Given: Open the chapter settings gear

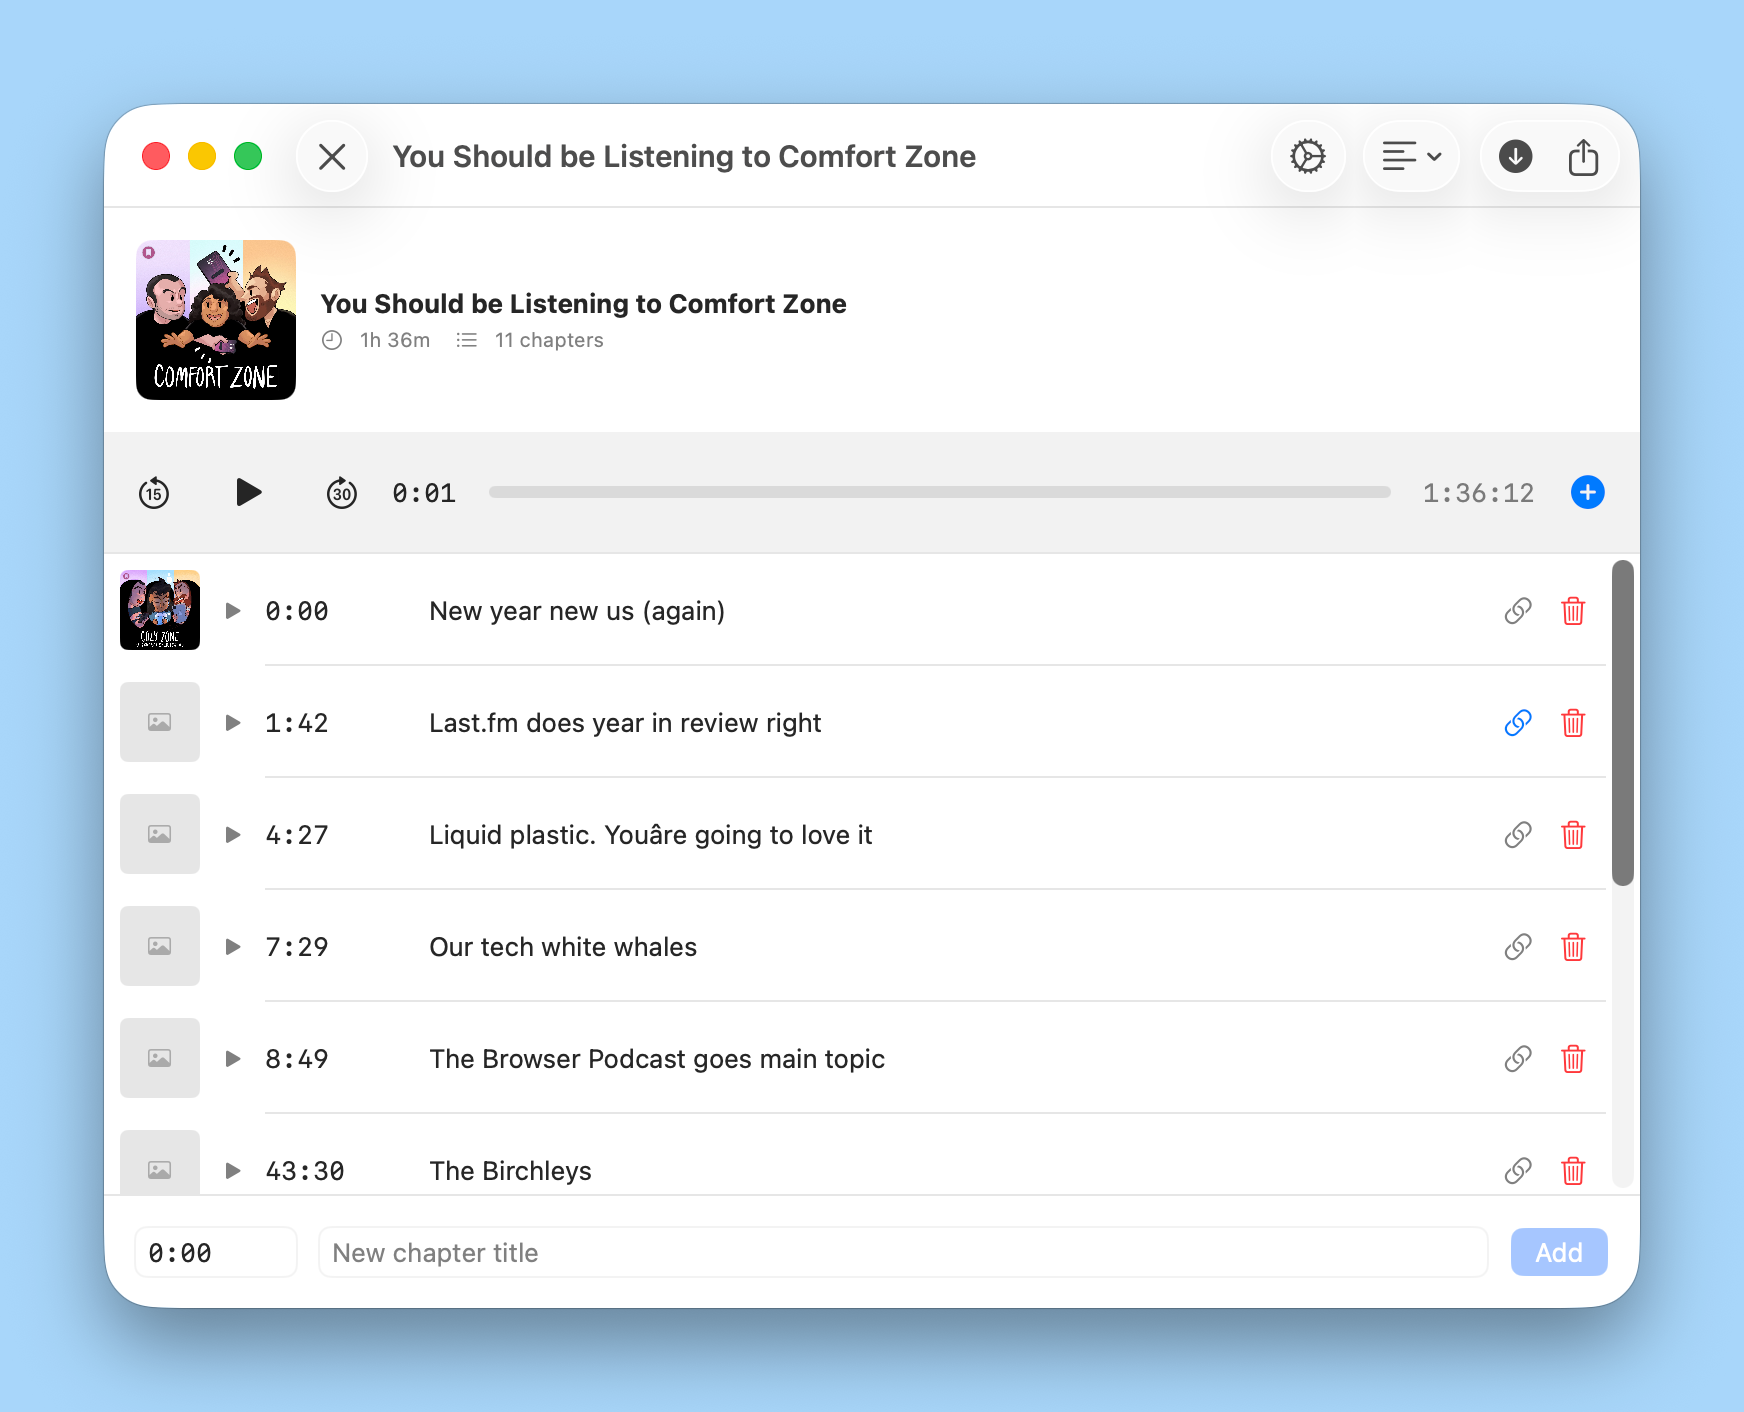Looking at the screenshot, I should (x=1308, y=156).
